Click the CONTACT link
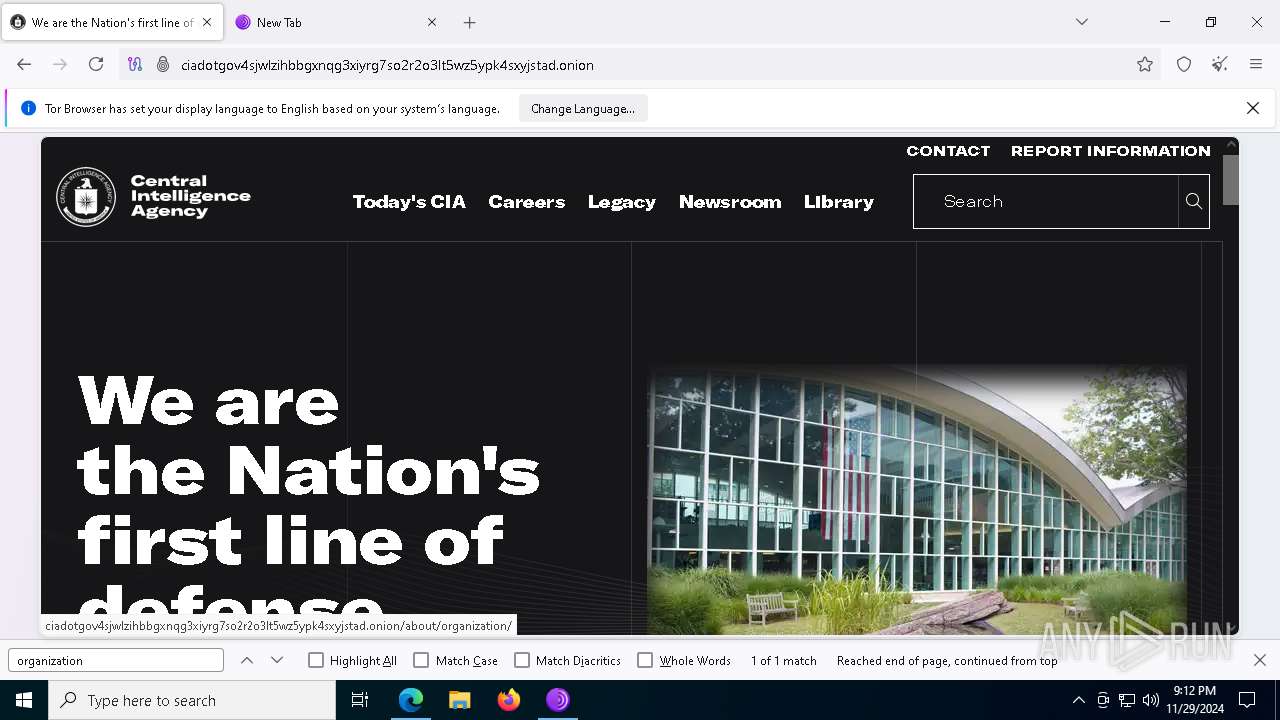Screen dimensions: 1280x720 pyautogui.click(x=948, y=151)
